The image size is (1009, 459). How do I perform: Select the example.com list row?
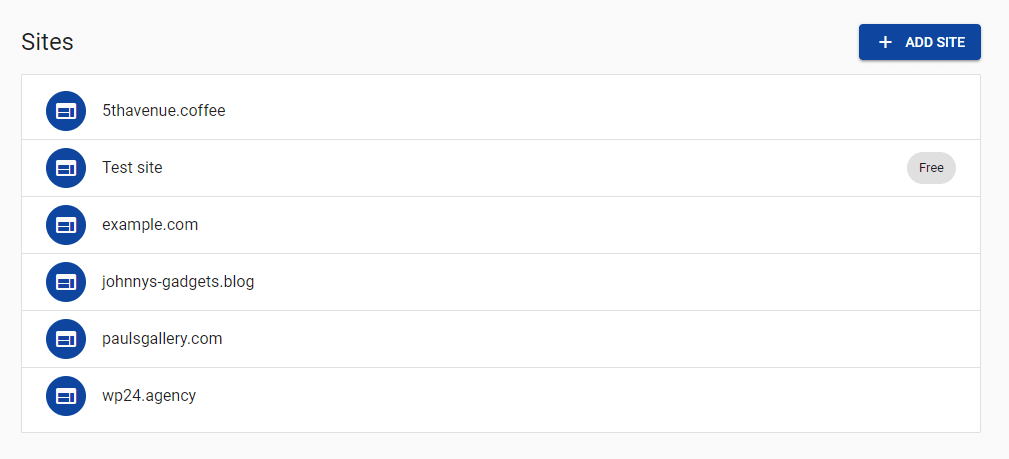[501, 225]
